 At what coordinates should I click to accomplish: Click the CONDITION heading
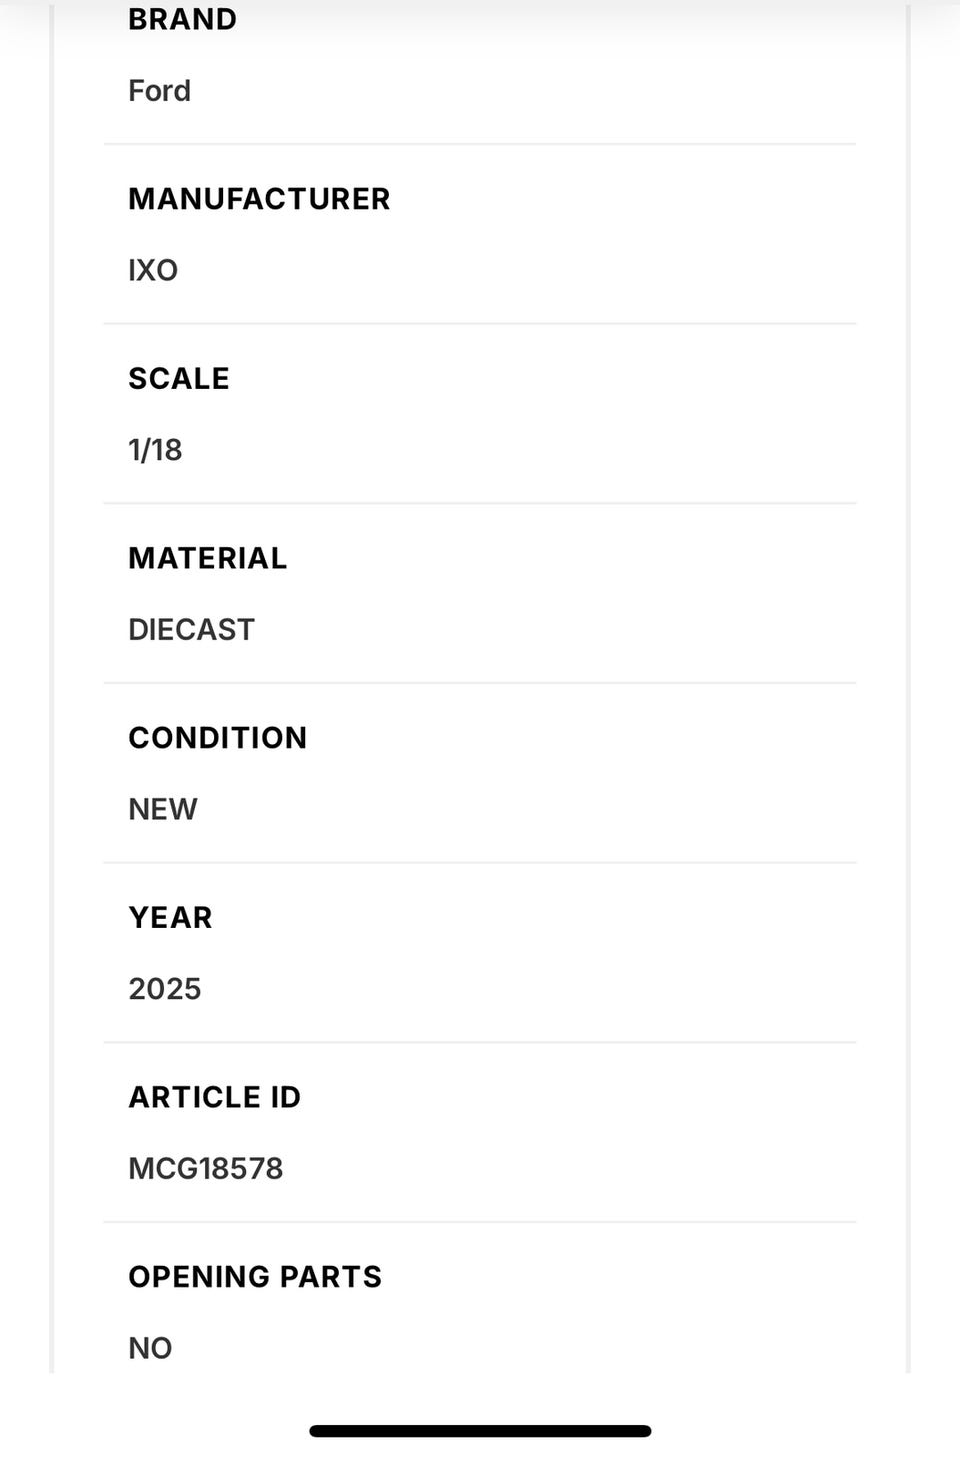(x=217, y=738)
